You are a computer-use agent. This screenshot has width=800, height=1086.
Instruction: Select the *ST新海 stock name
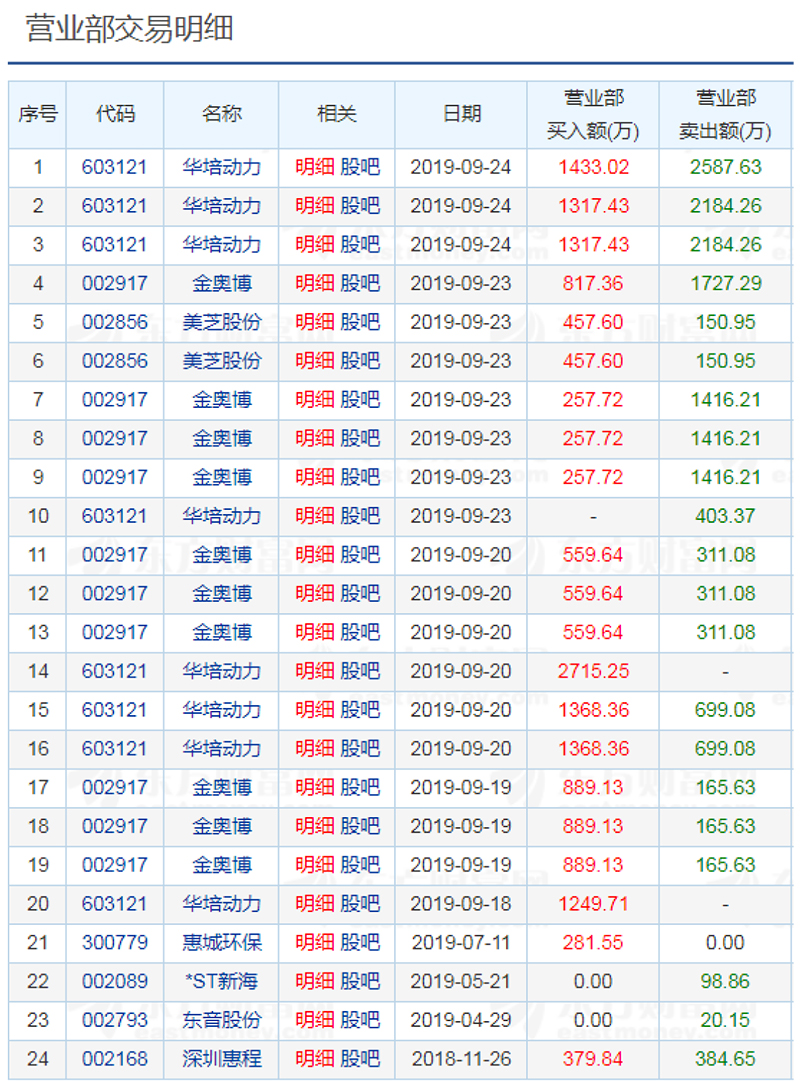tap(221, 982)
